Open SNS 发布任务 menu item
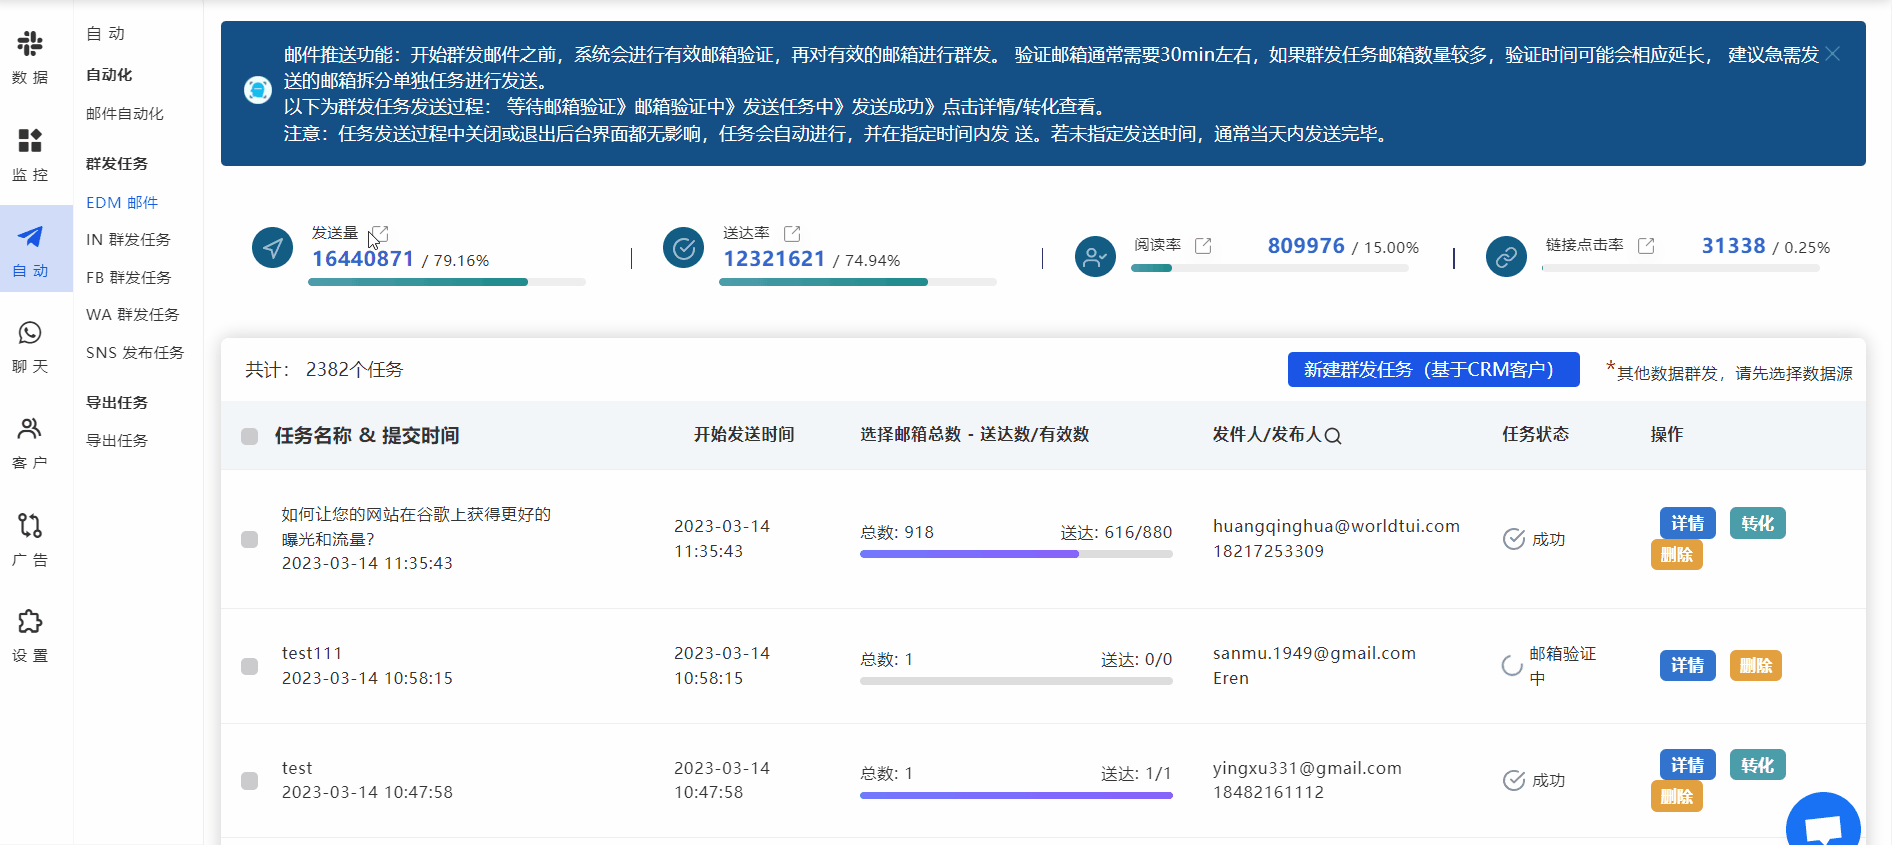The width and height of the screenshot is (1892, 845). tap(135, 353)
